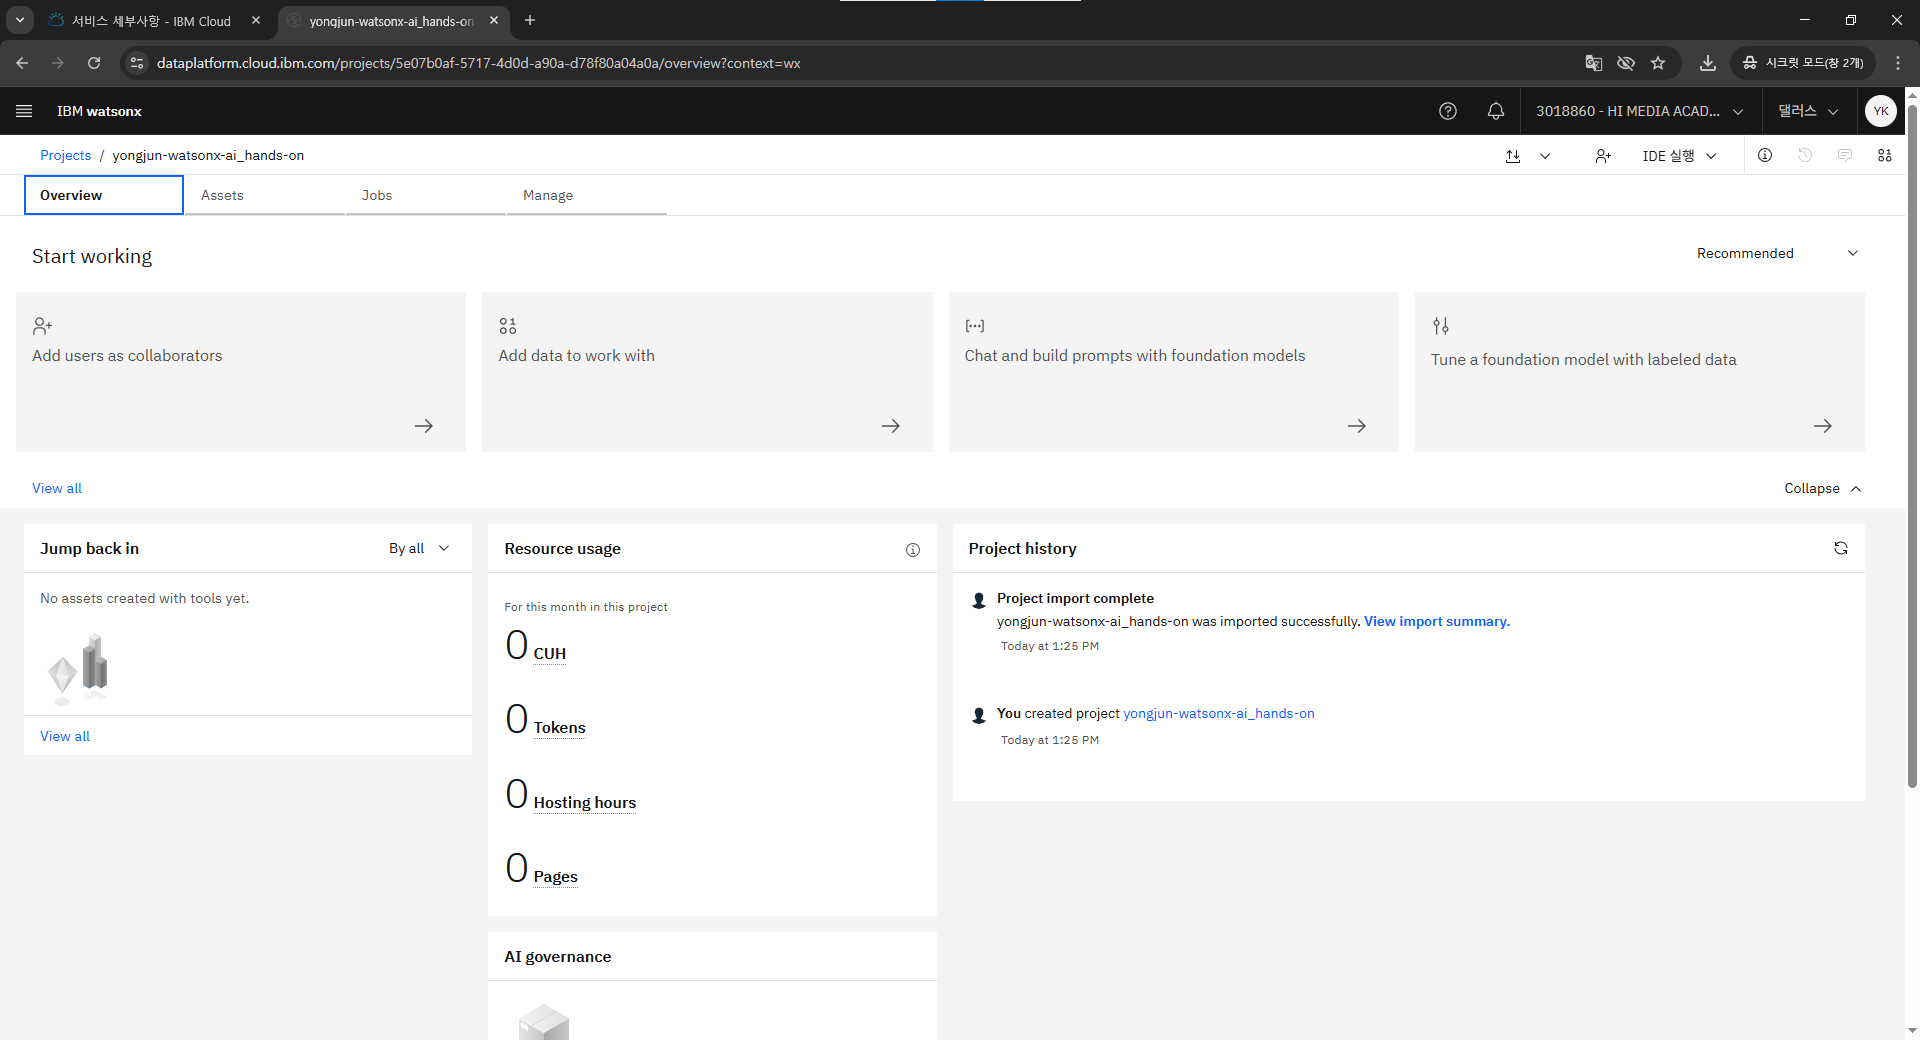Close the 서비스 세부사항 - IBM Cloud tab
The image size is (1920, 1040).
click(x=256, y=20)
